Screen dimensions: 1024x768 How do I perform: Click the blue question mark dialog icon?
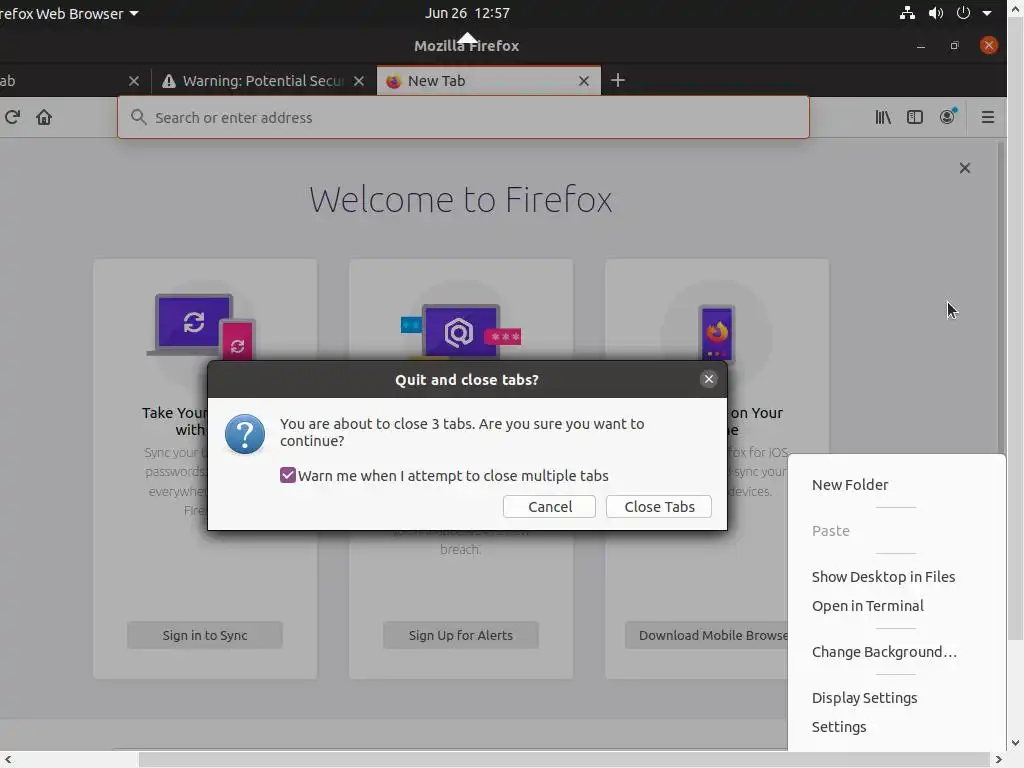(245, 434)
